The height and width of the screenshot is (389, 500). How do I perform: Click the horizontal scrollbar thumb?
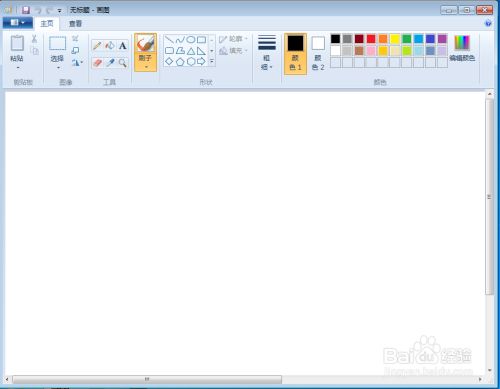[x=147, y=379]
